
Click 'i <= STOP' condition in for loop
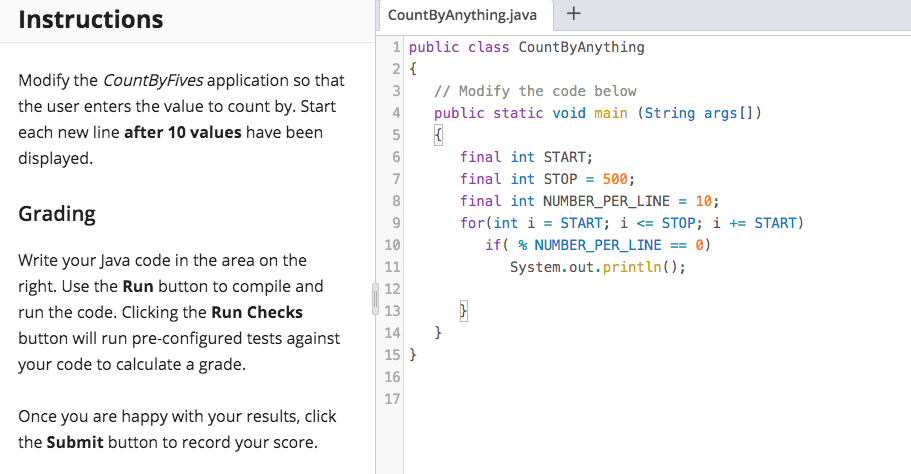[657, 223]
